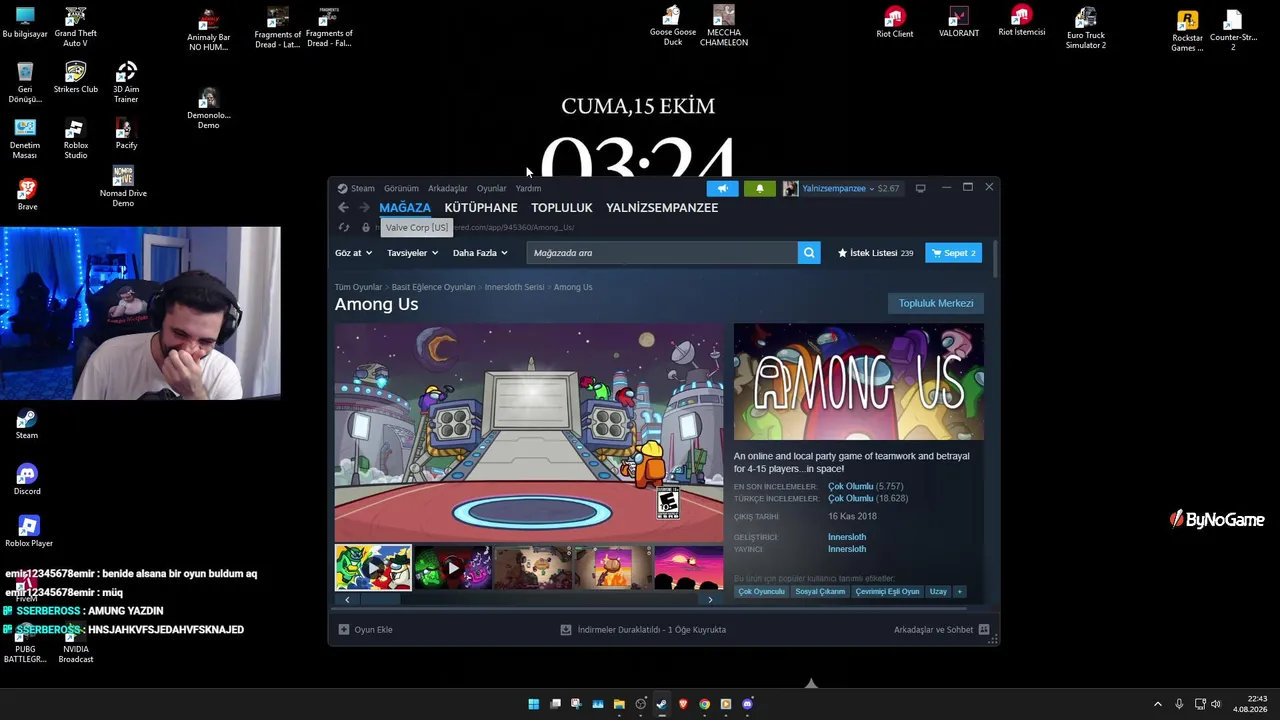
Task: Select the VALORANT desktop shortcut
Action: pyautogui.click(x=958, y=22)
